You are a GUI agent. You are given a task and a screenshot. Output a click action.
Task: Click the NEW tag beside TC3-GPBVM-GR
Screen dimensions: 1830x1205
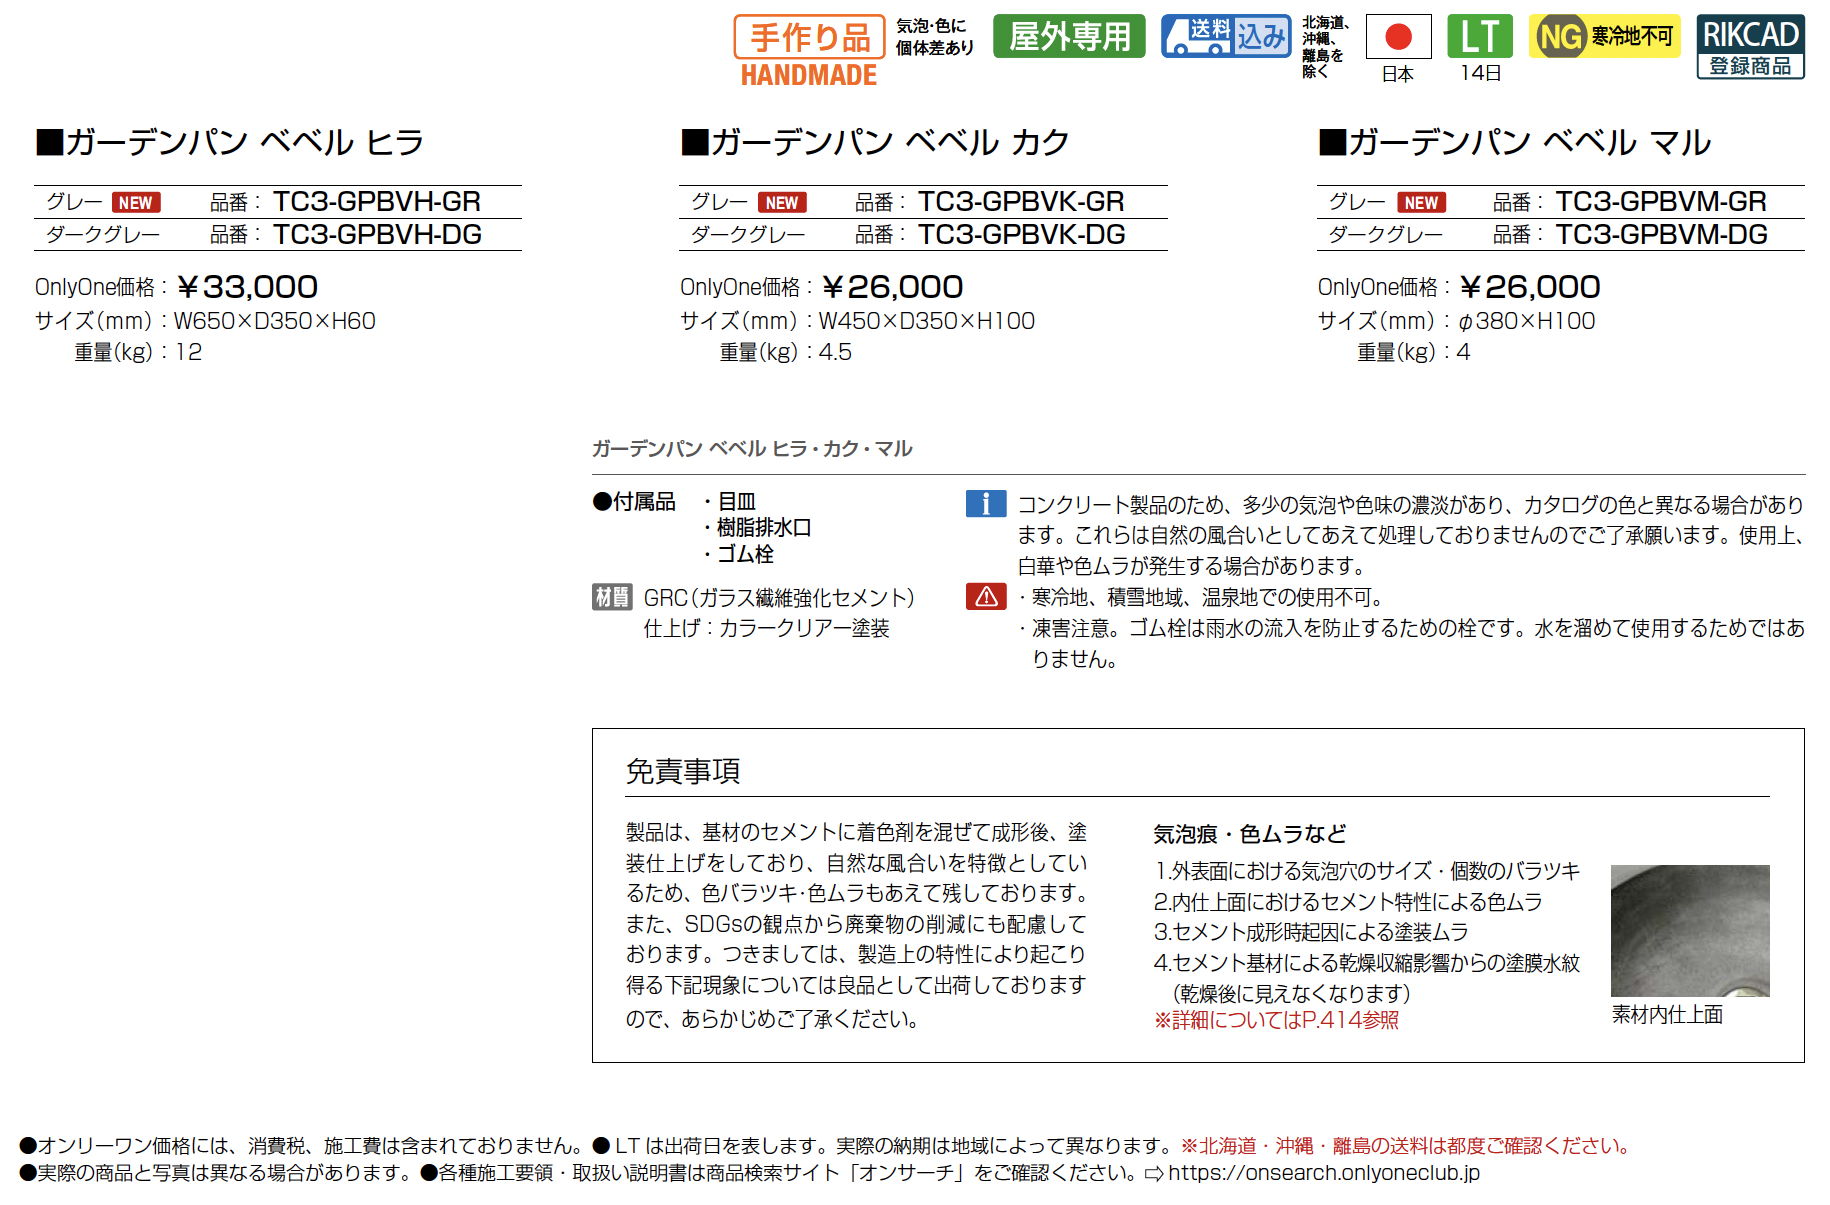[1421, 203]
